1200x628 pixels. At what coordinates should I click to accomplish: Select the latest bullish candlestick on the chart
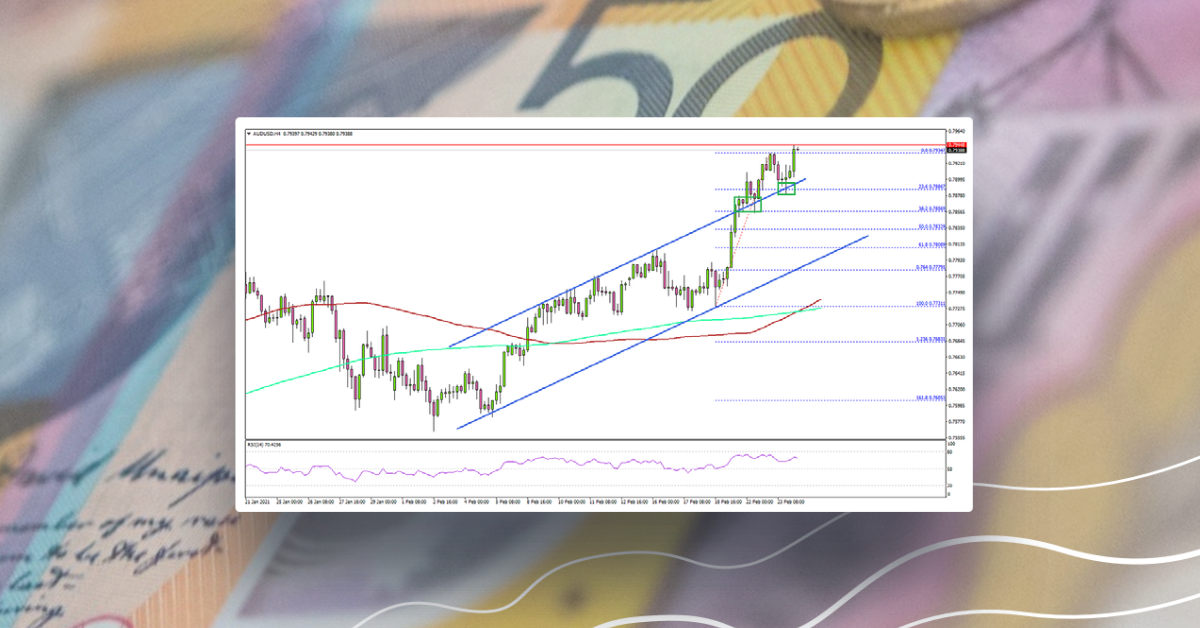pyautogui.click(x=795, y=158)
